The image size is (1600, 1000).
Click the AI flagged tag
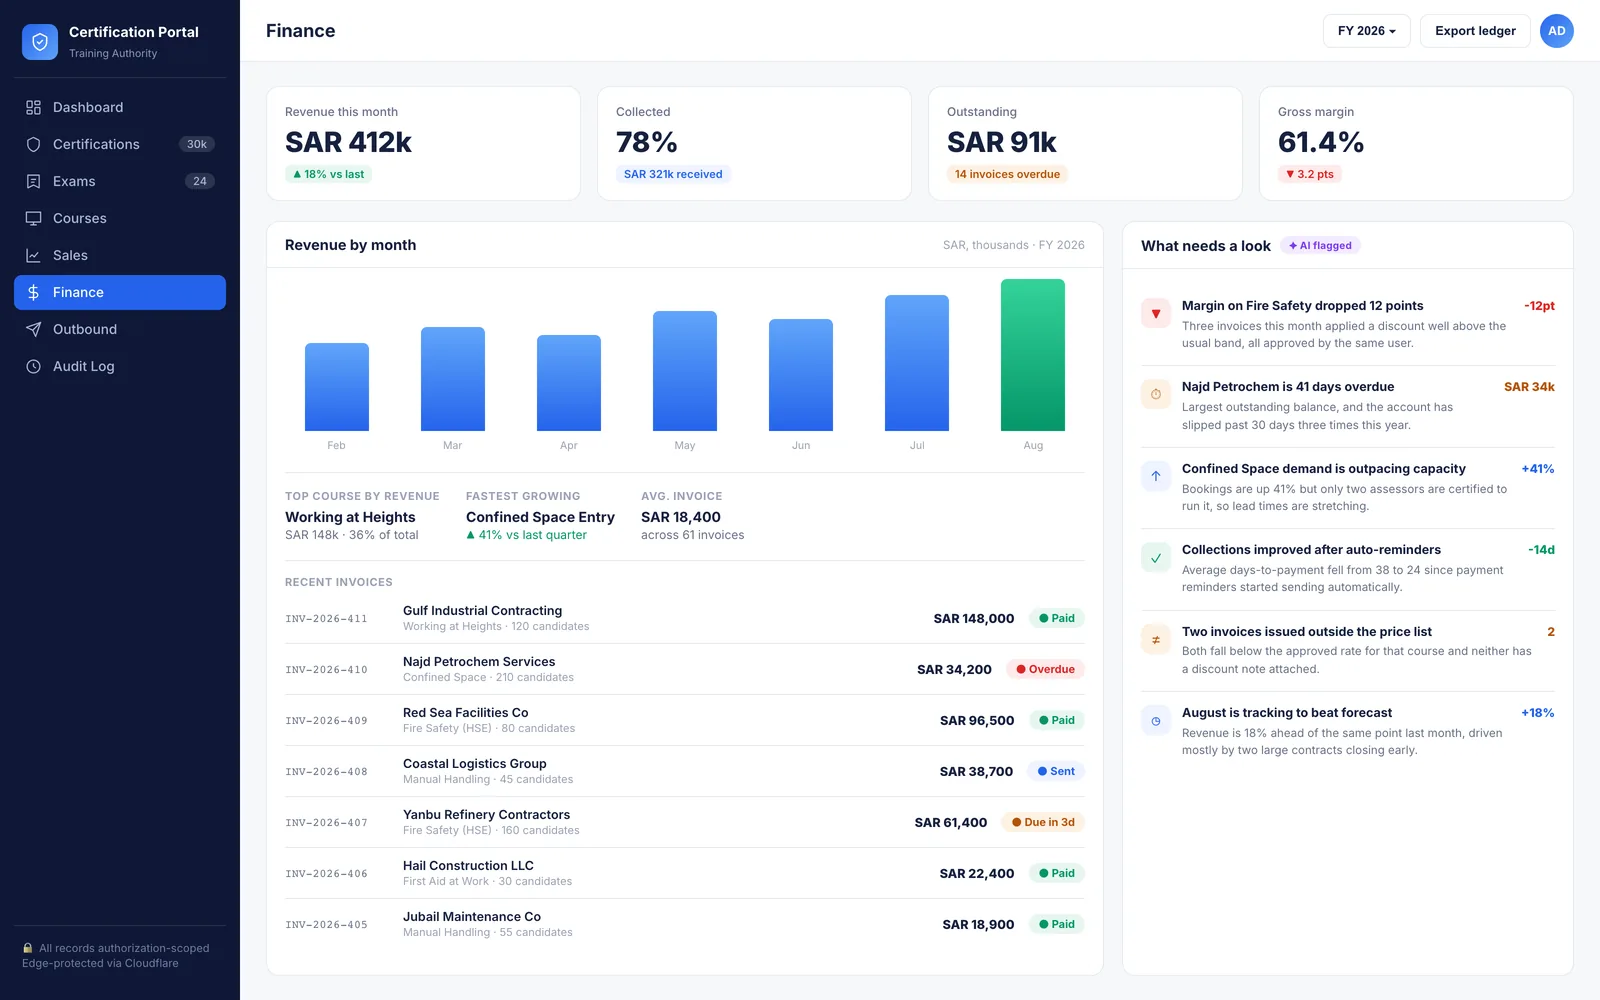coord(1320,245)
